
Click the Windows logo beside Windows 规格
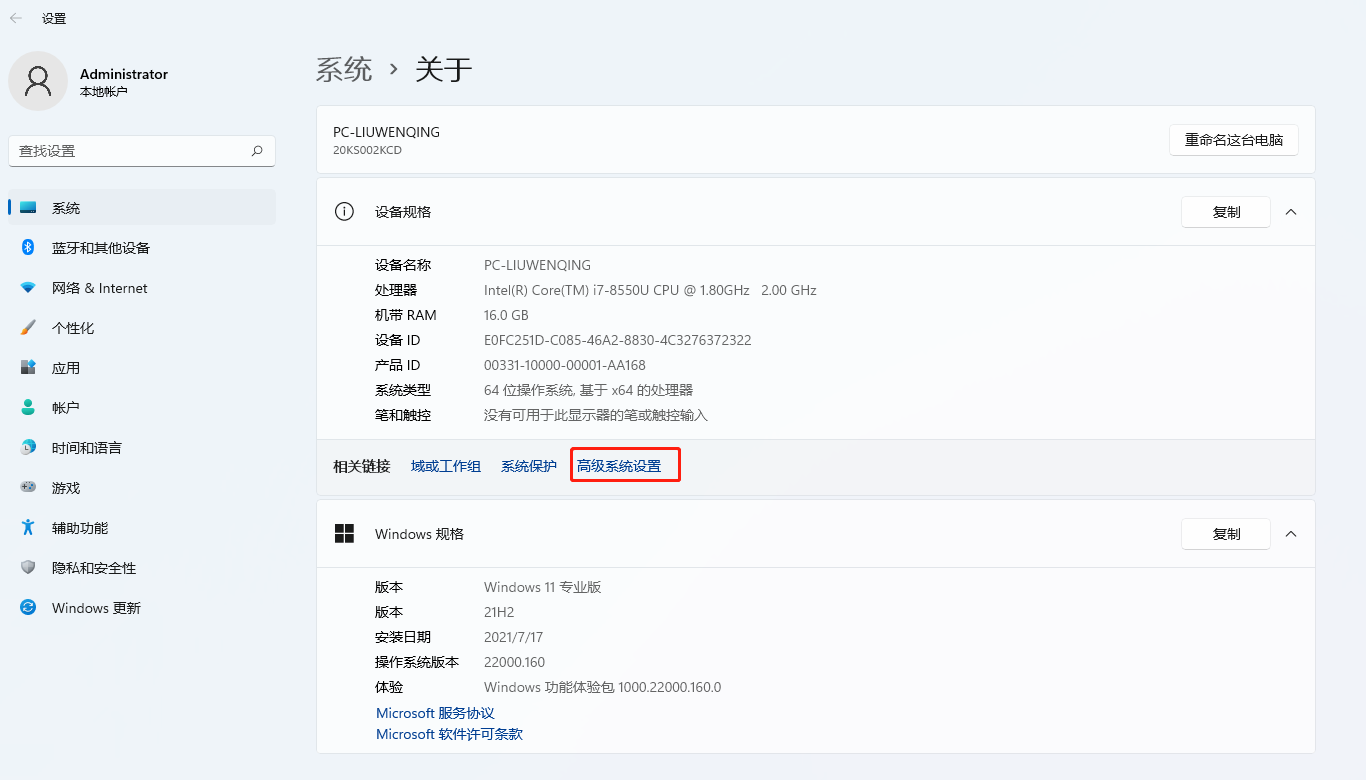344,534
